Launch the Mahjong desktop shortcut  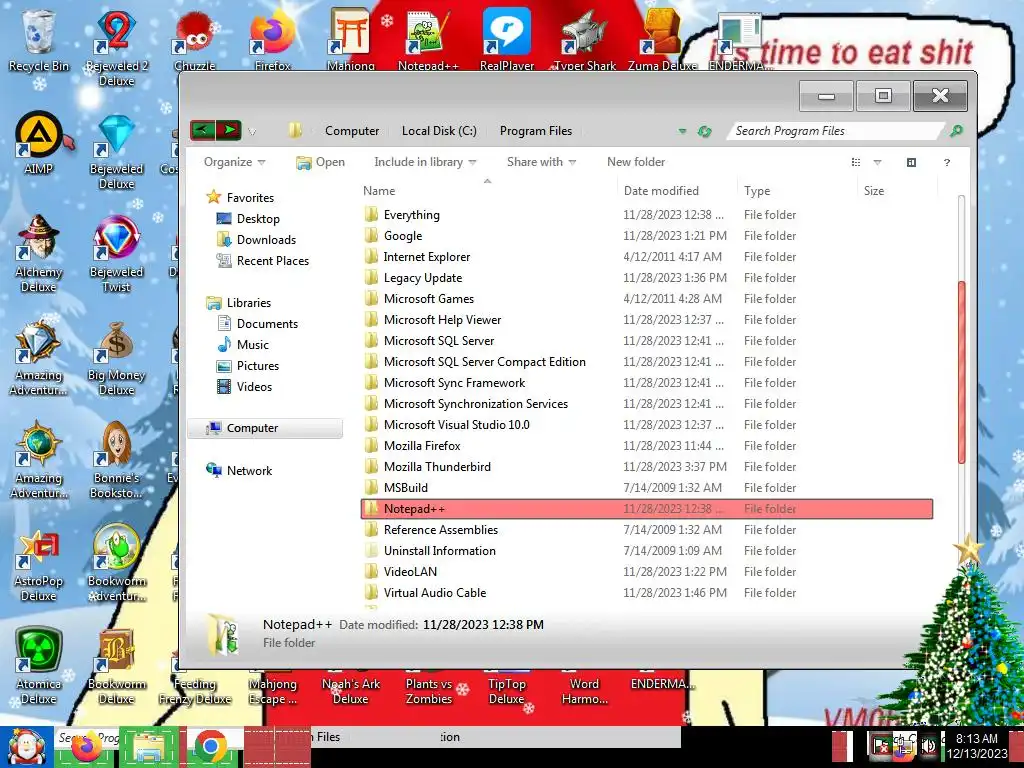click(351, 40)
